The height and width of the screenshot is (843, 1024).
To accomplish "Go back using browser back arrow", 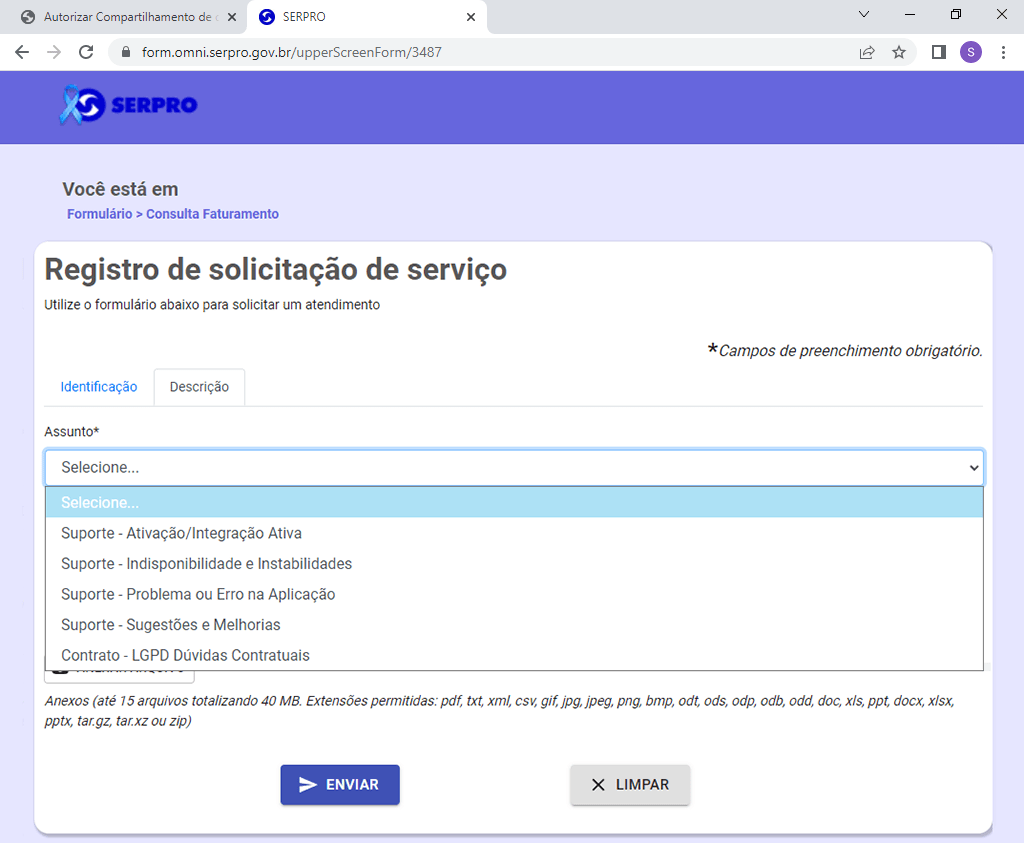I will point(22,52).
